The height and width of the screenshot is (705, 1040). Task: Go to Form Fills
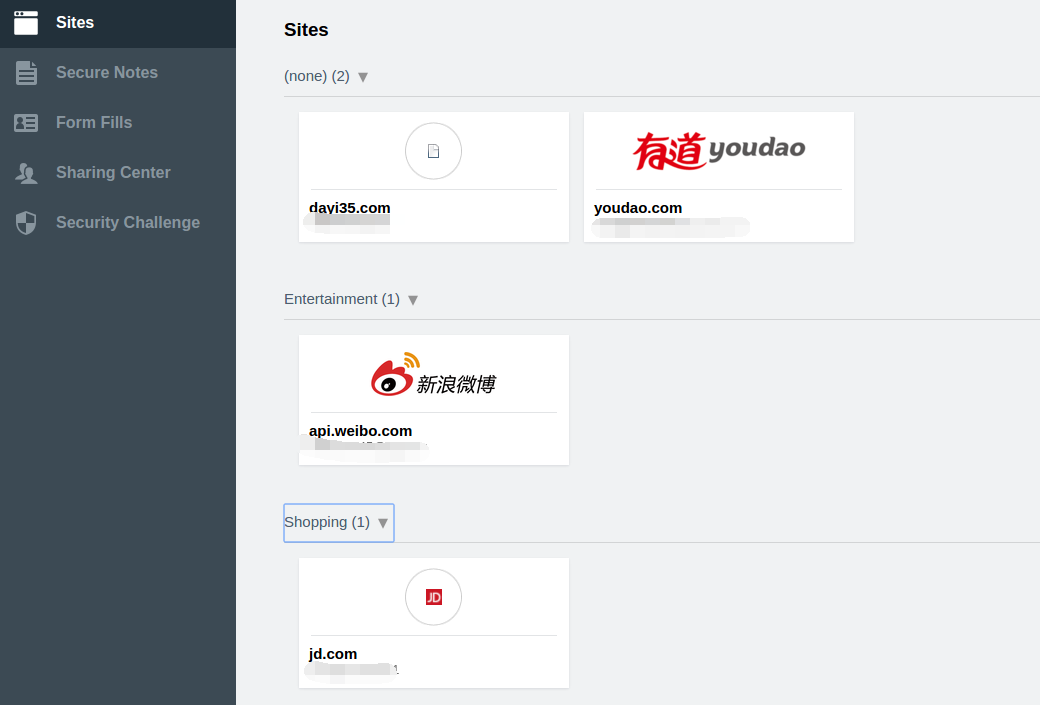[94, 123]
